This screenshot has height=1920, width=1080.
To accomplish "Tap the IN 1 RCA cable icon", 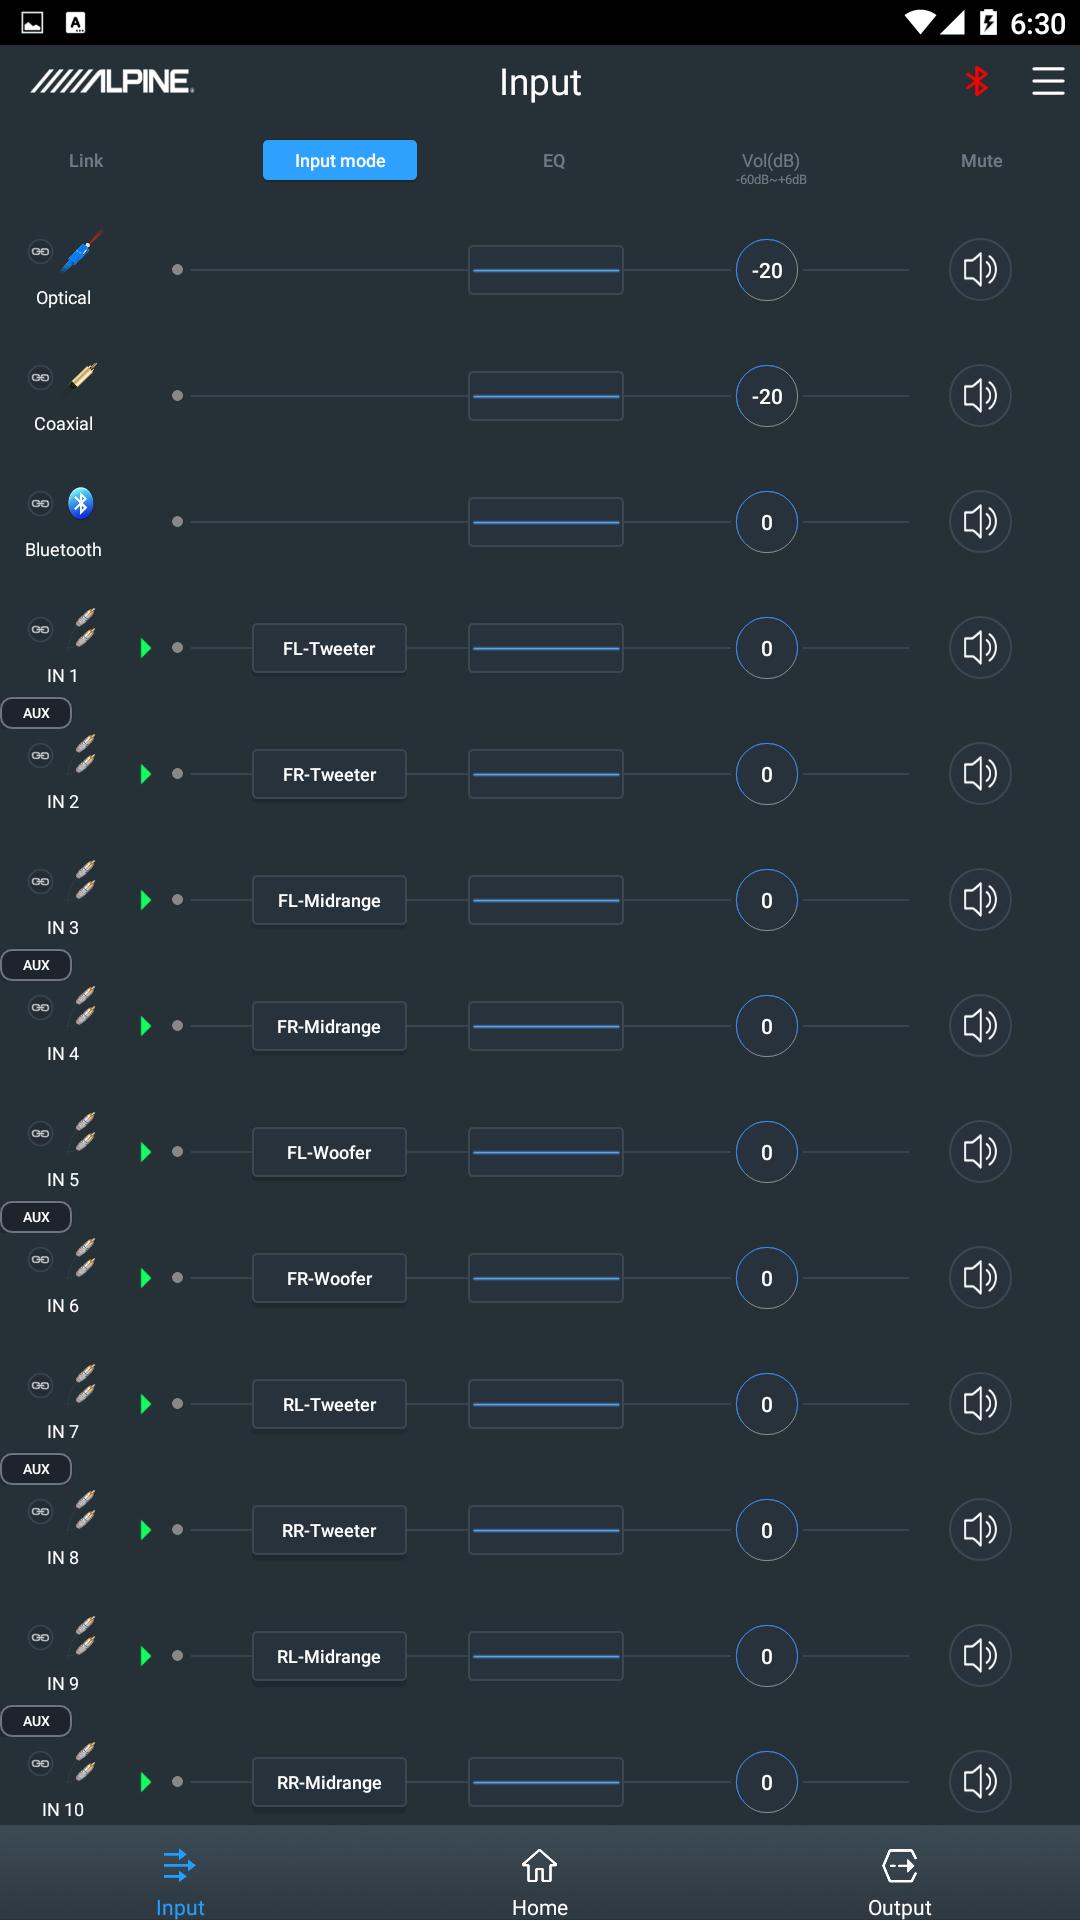I will tap(85, 628).
